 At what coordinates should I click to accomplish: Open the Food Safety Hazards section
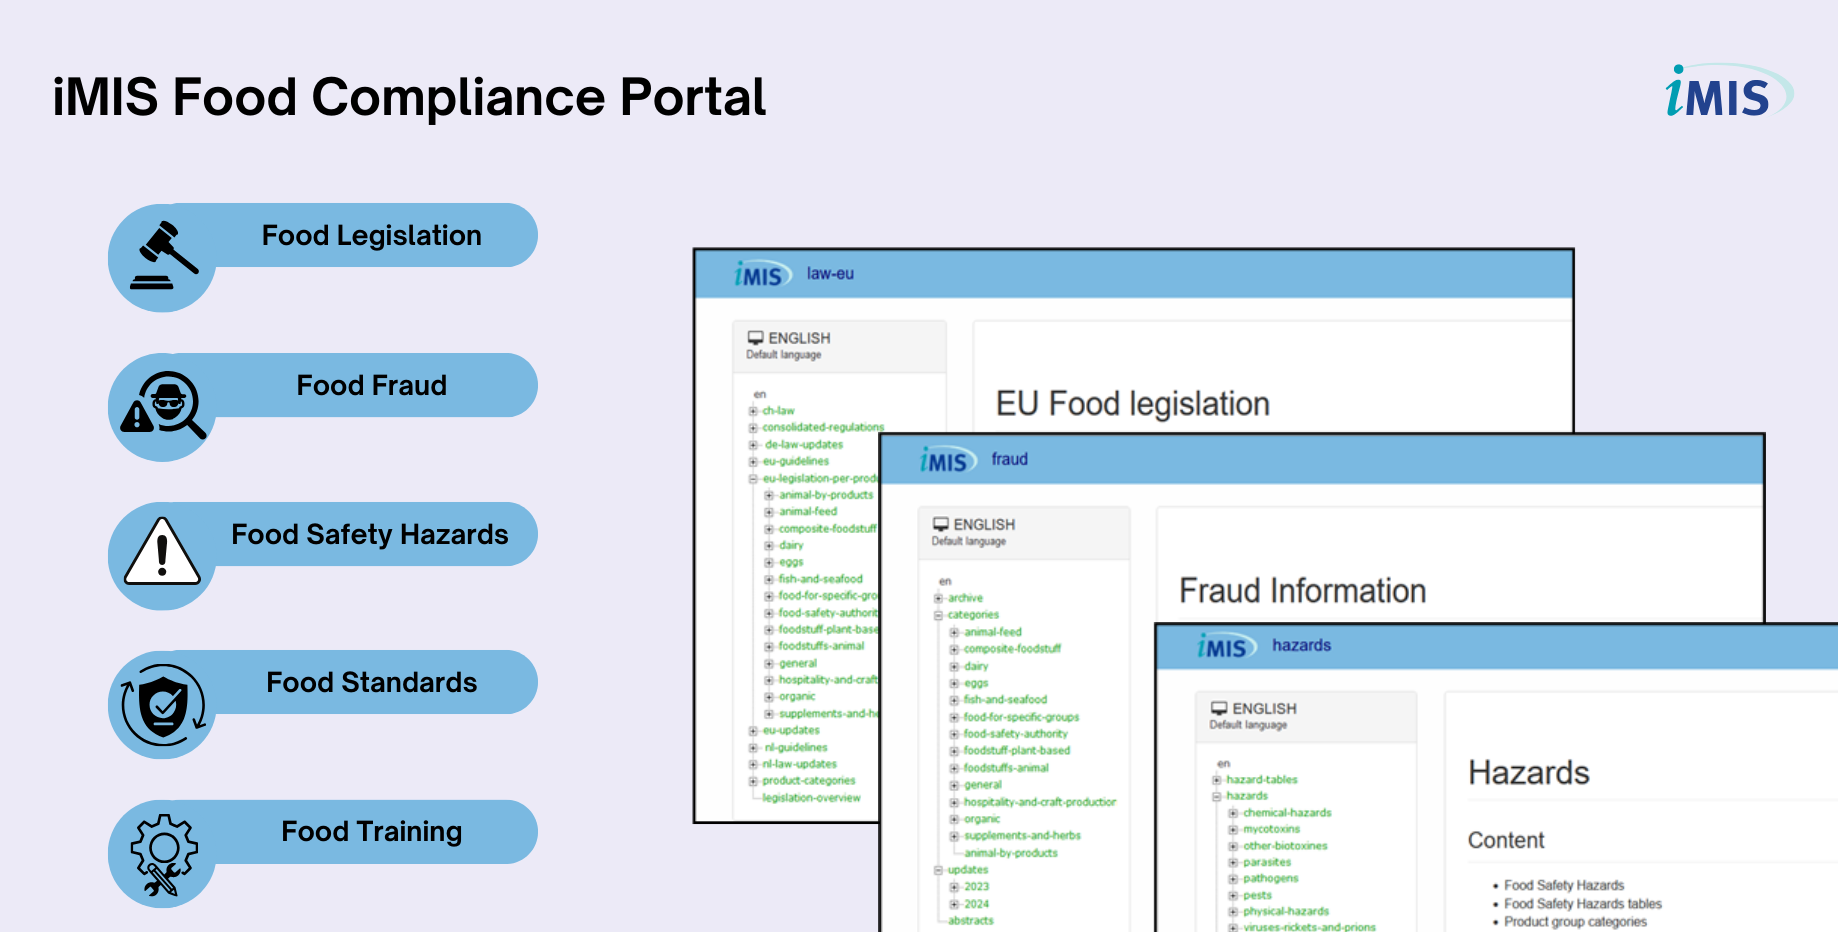(370, 534)
